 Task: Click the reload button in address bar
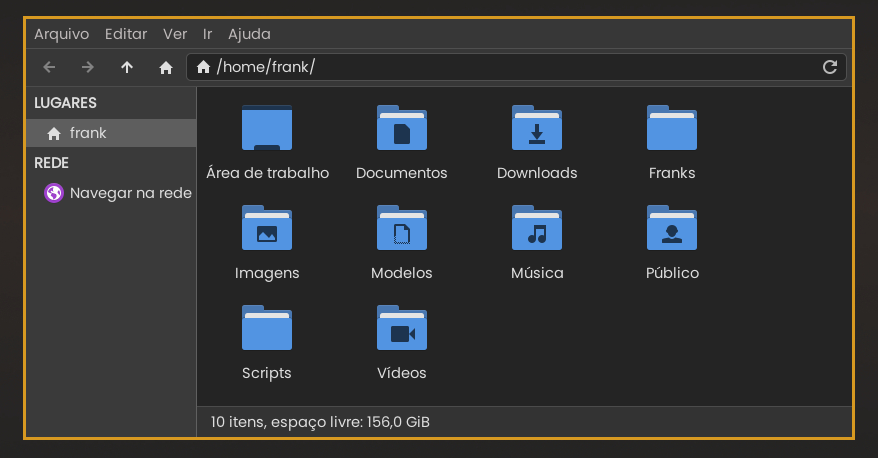(829, 67)
